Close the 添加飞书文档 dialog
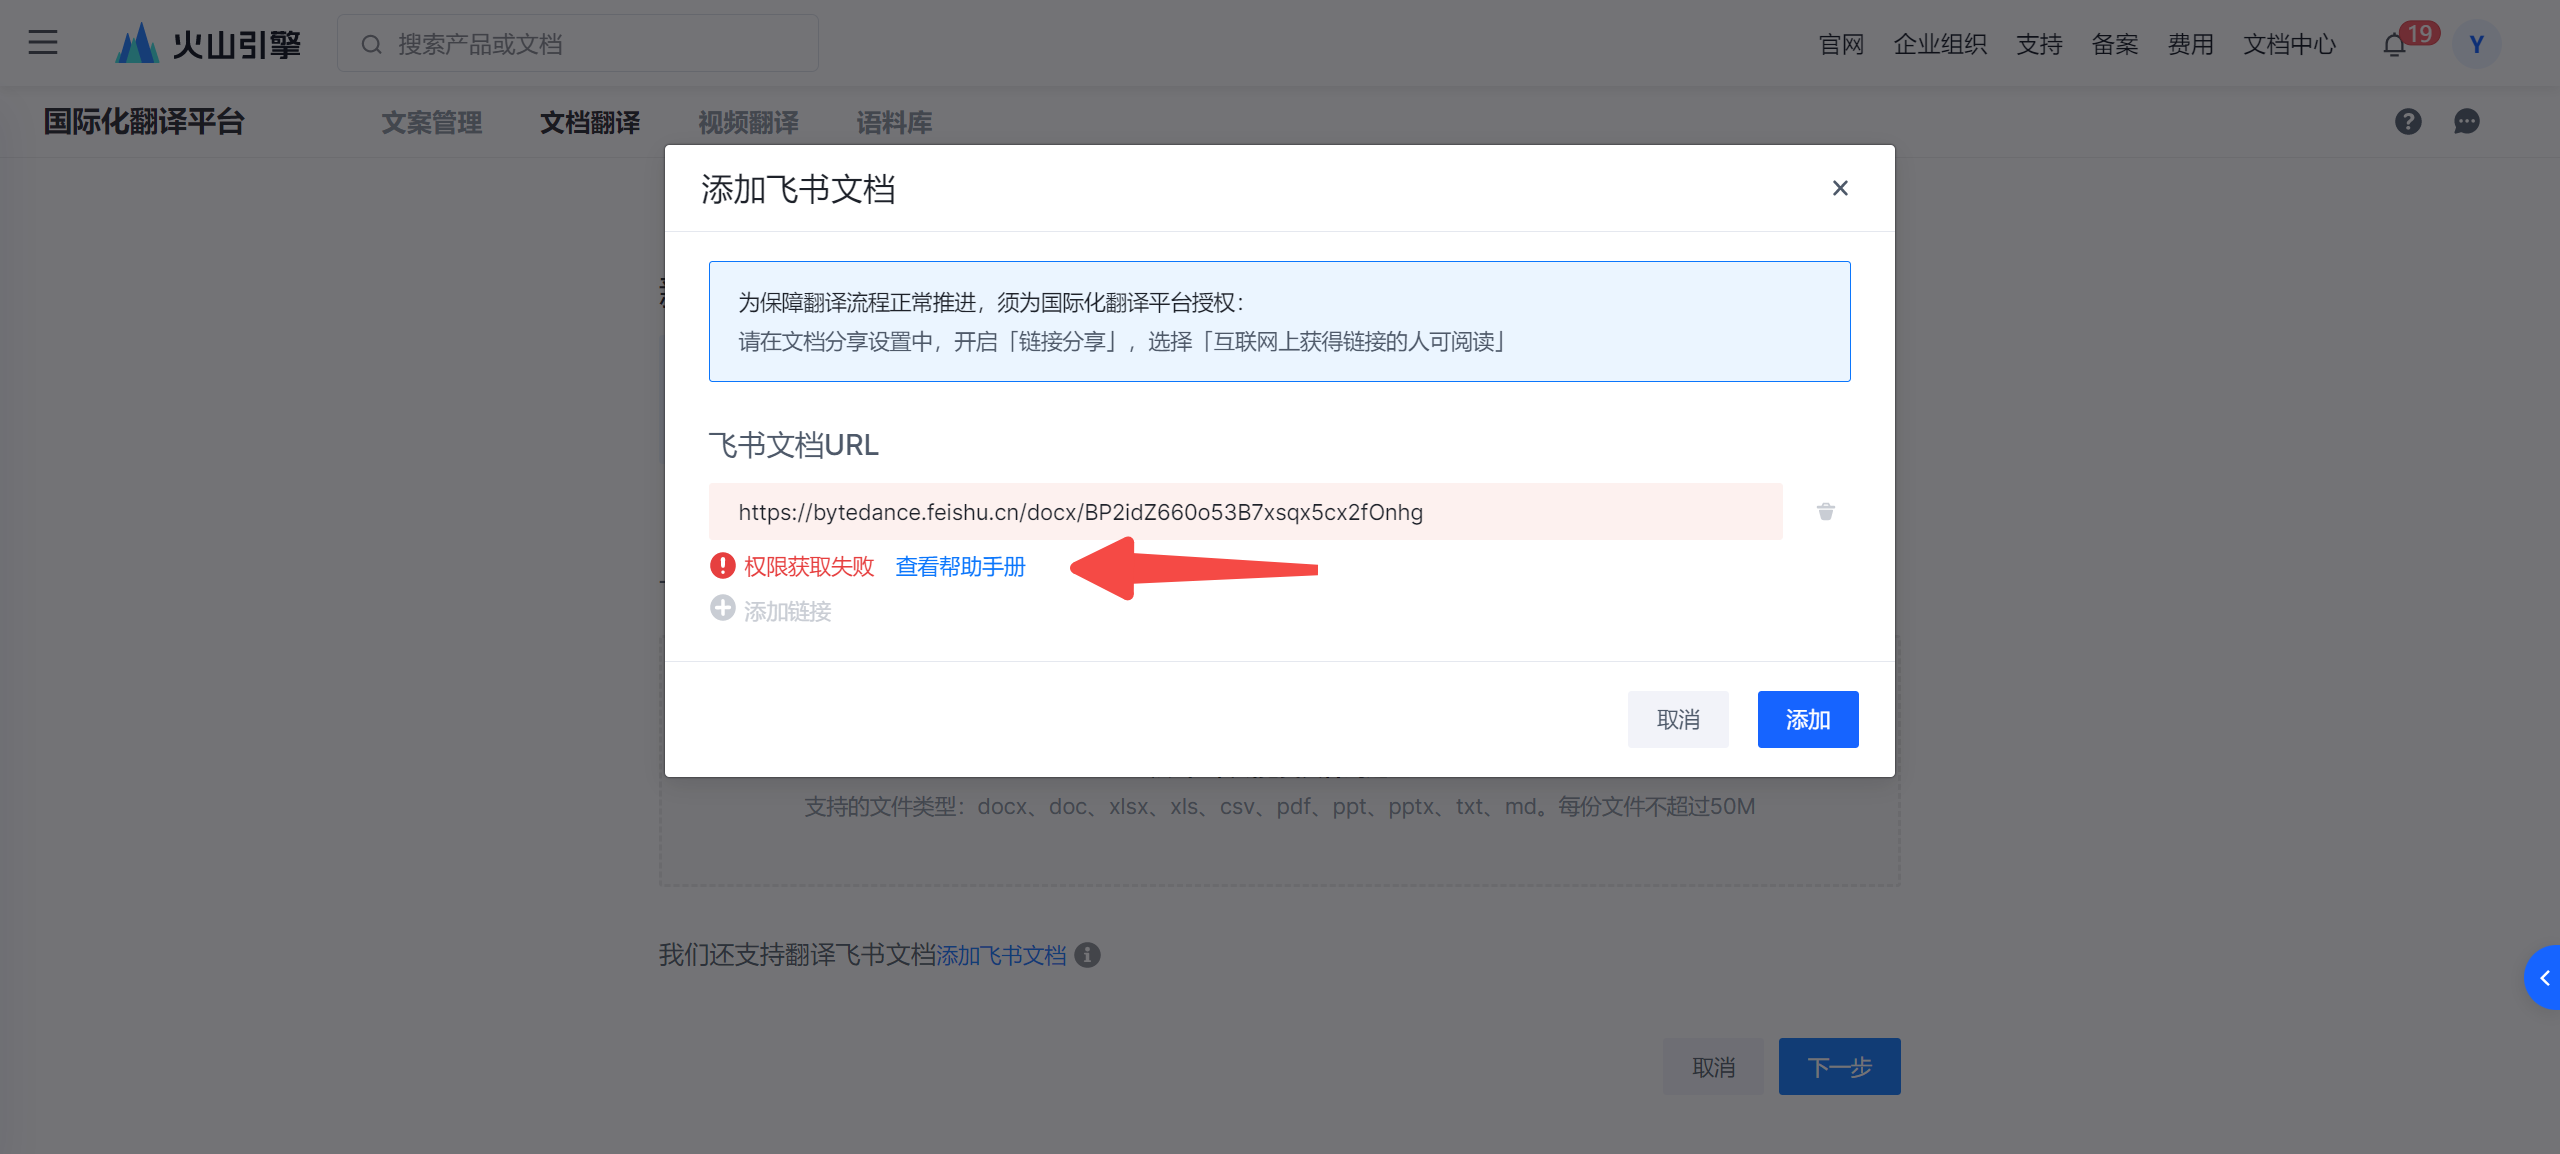This screenshot has height=1154, width=2560. pos(1840,188)
